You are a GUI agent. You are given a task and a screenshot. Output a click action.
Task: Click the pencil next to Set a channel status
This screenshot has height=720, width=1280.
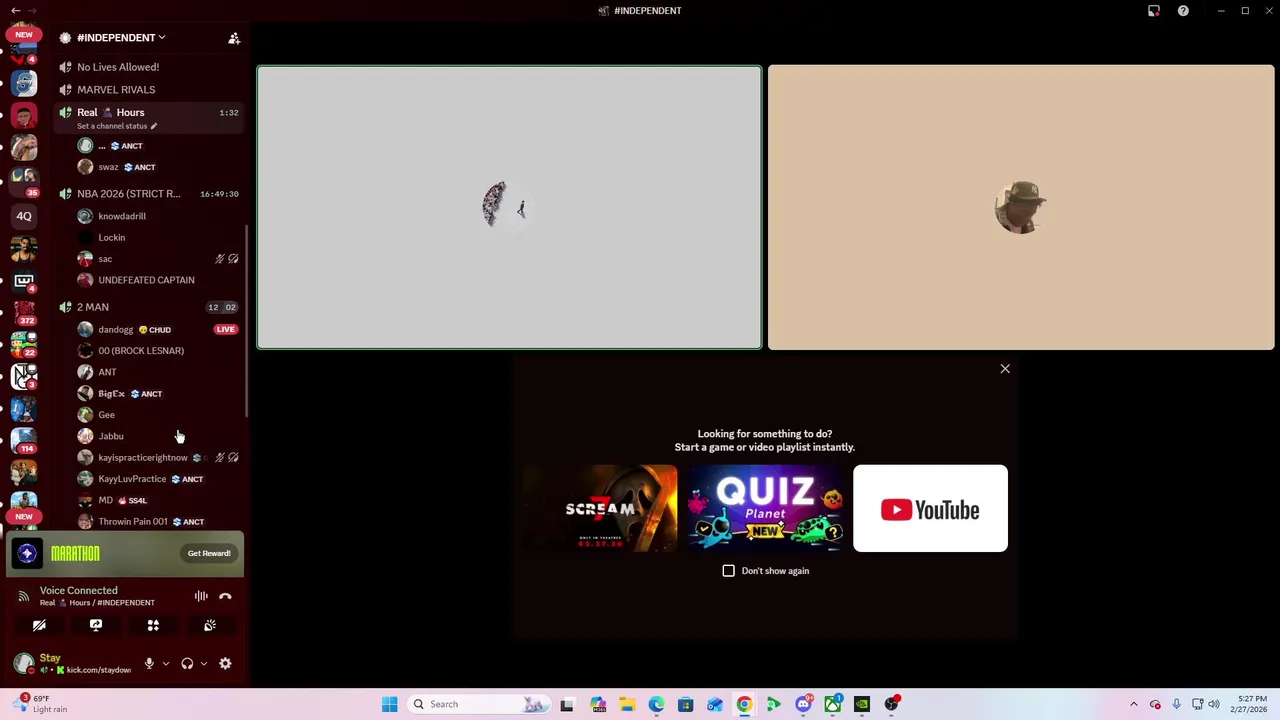(154, 126)
